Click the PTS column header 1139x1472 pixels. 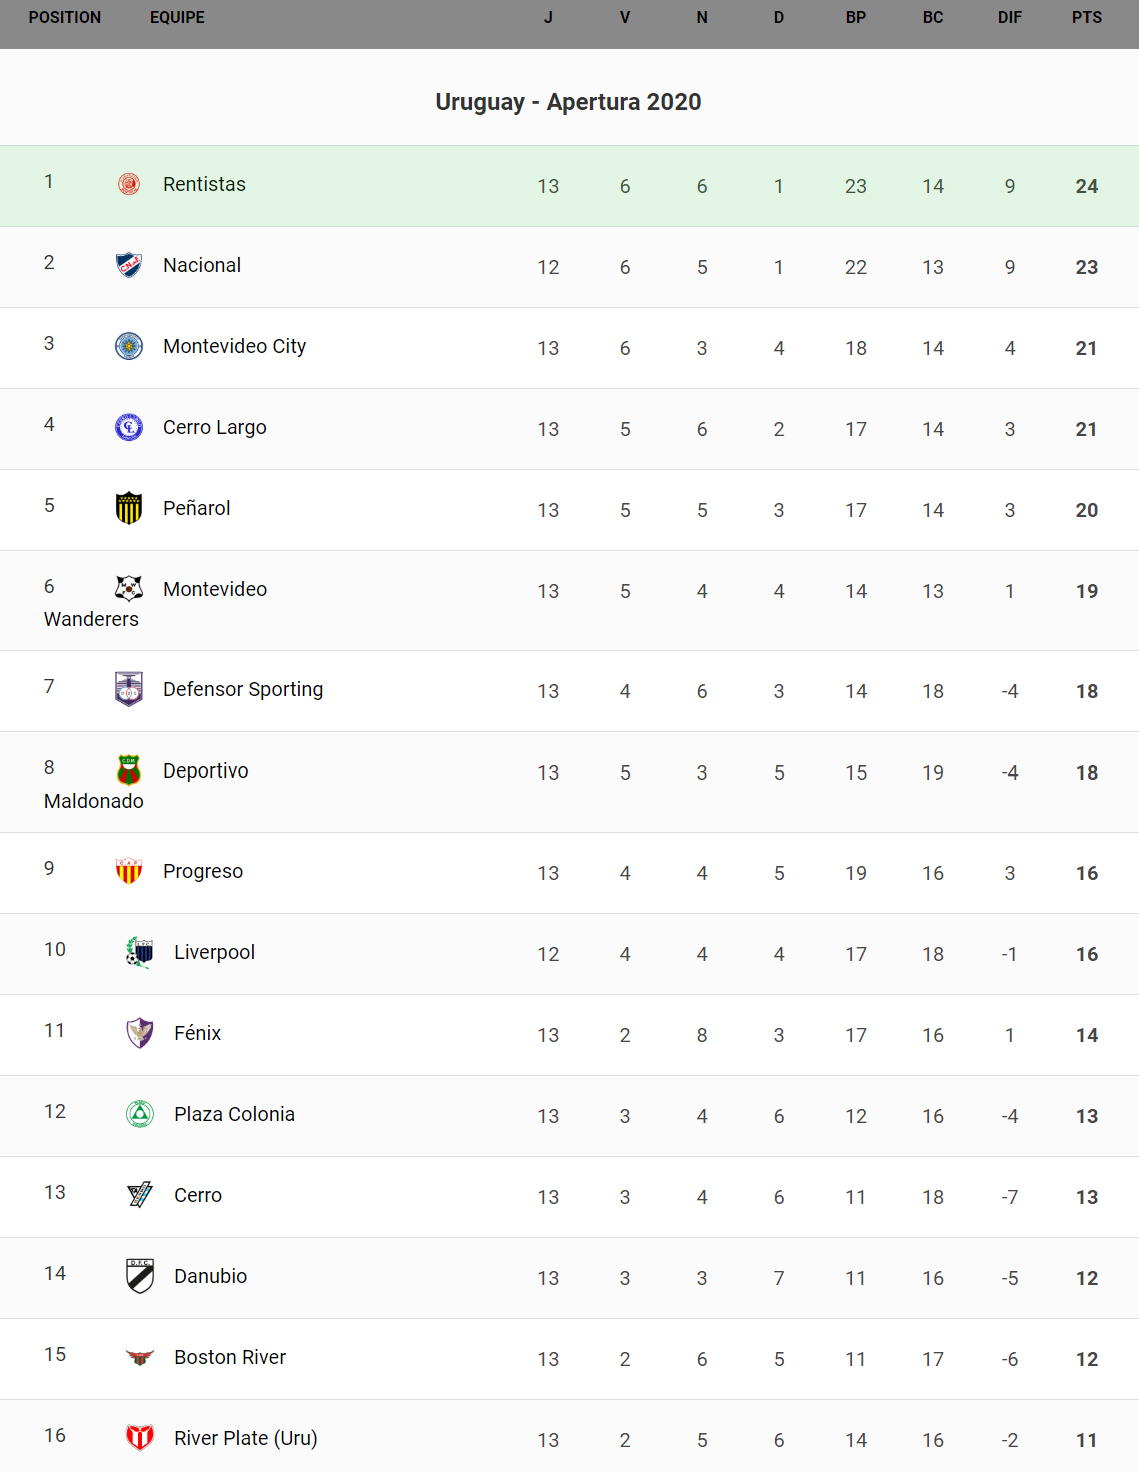point(1086,18)
